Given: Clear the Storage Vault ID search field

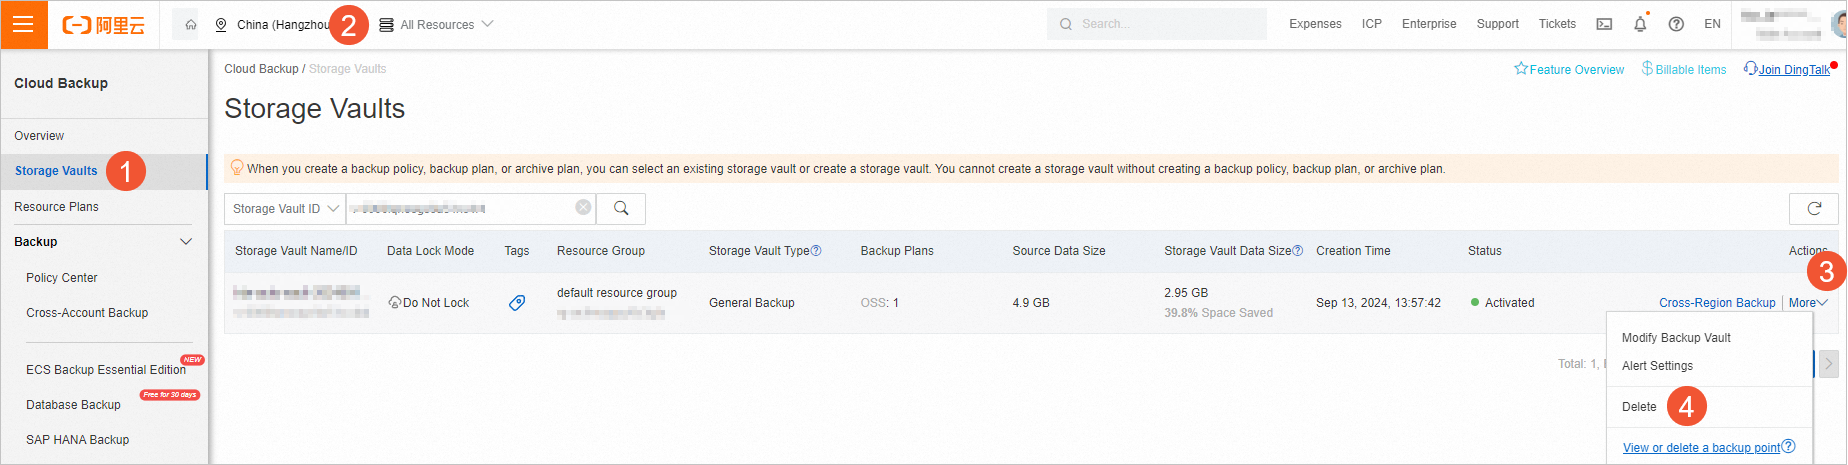Looking at the screenshot, I should (x=583, y=208).
